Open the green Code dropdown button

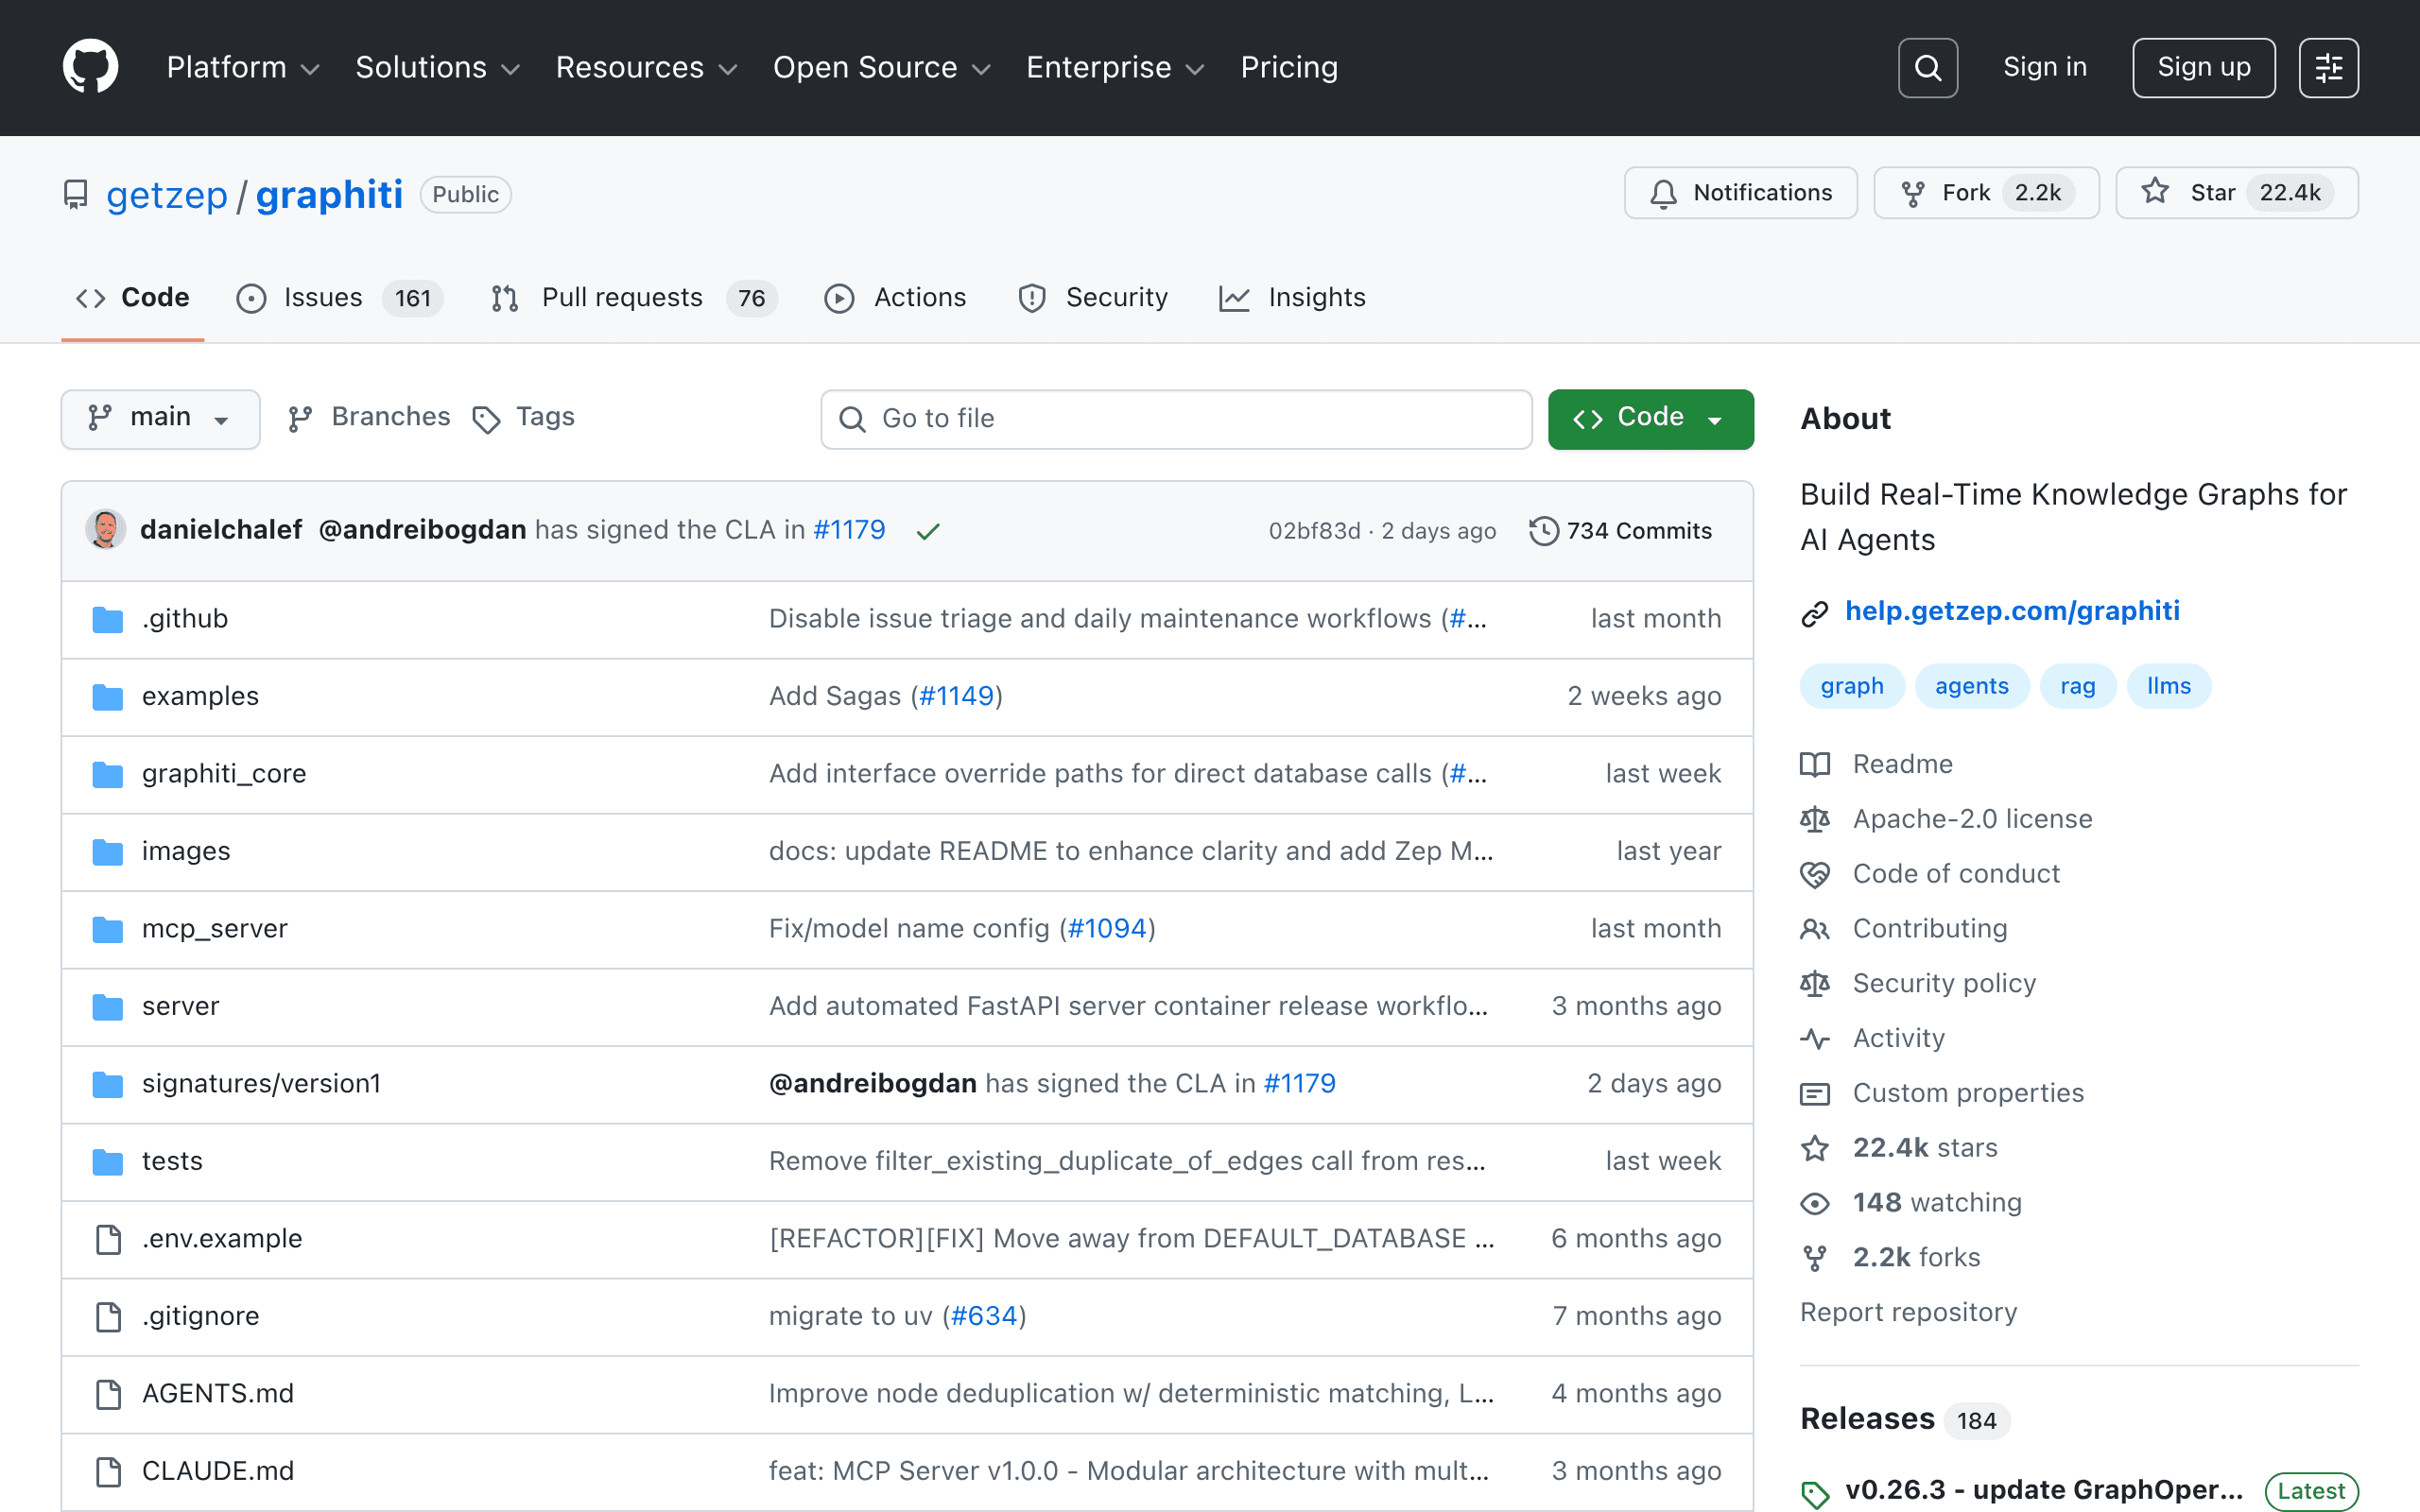tap(1650, 418)
